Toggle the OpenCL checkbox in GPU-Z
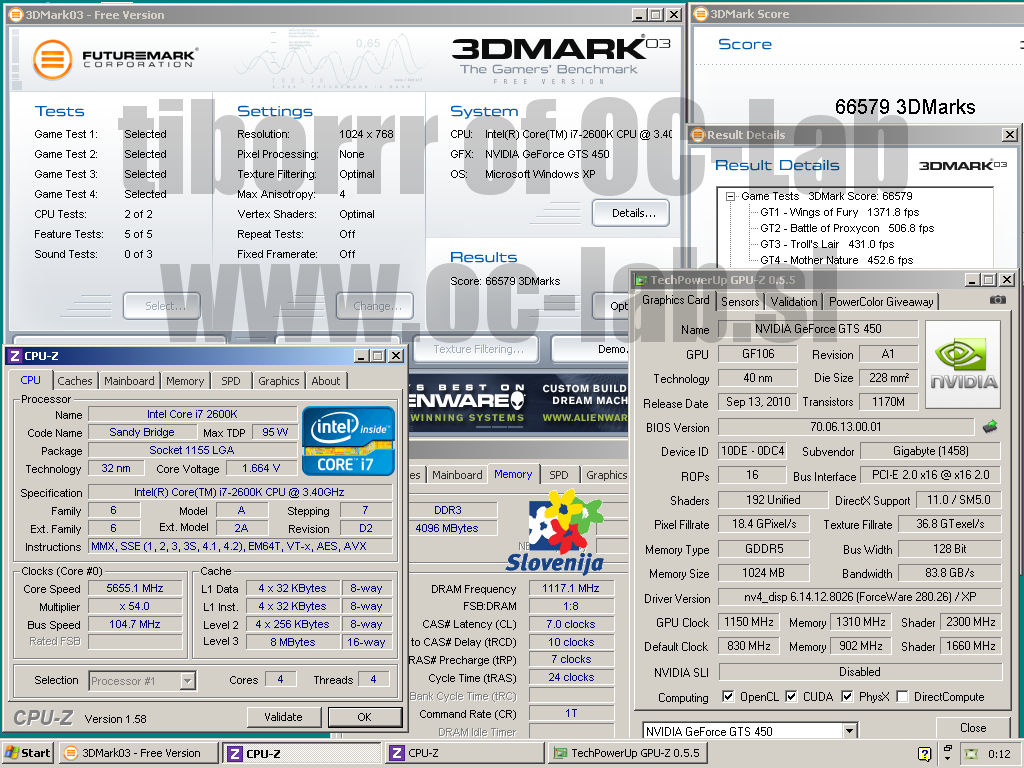 728,696
